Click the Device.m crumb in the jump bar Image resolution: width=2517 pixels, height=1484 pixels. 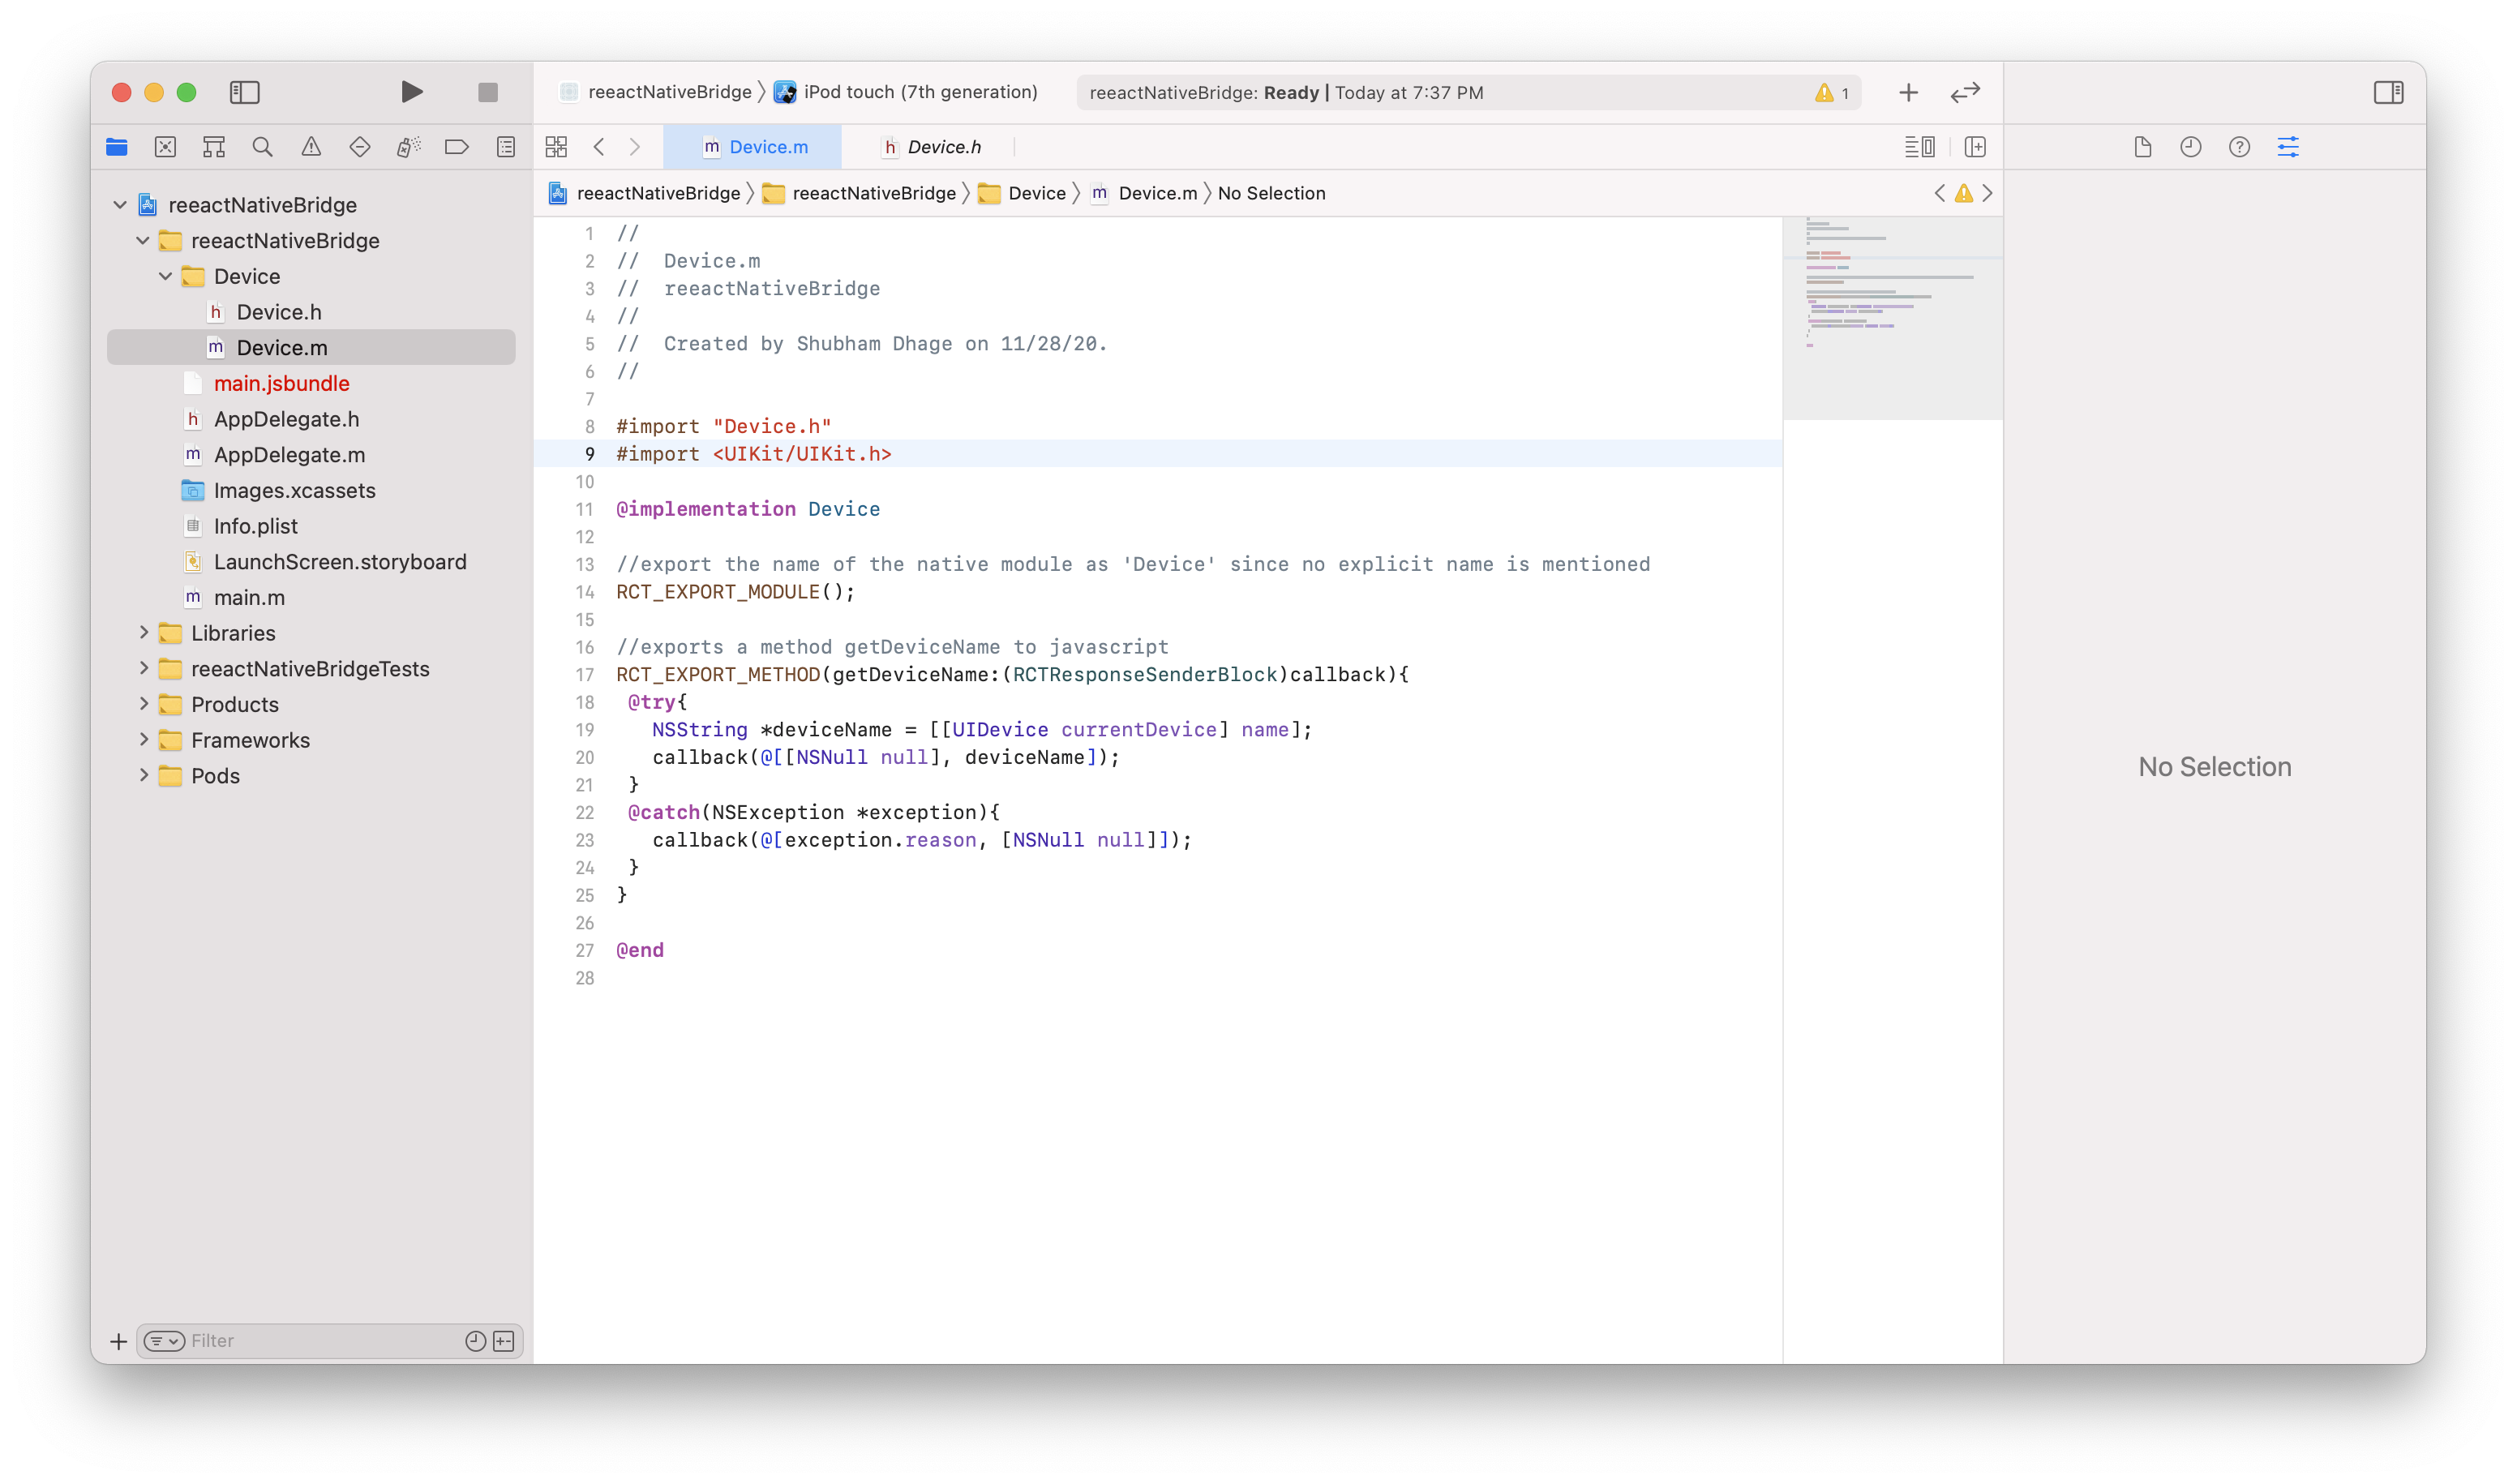(x=1144, y=193)
